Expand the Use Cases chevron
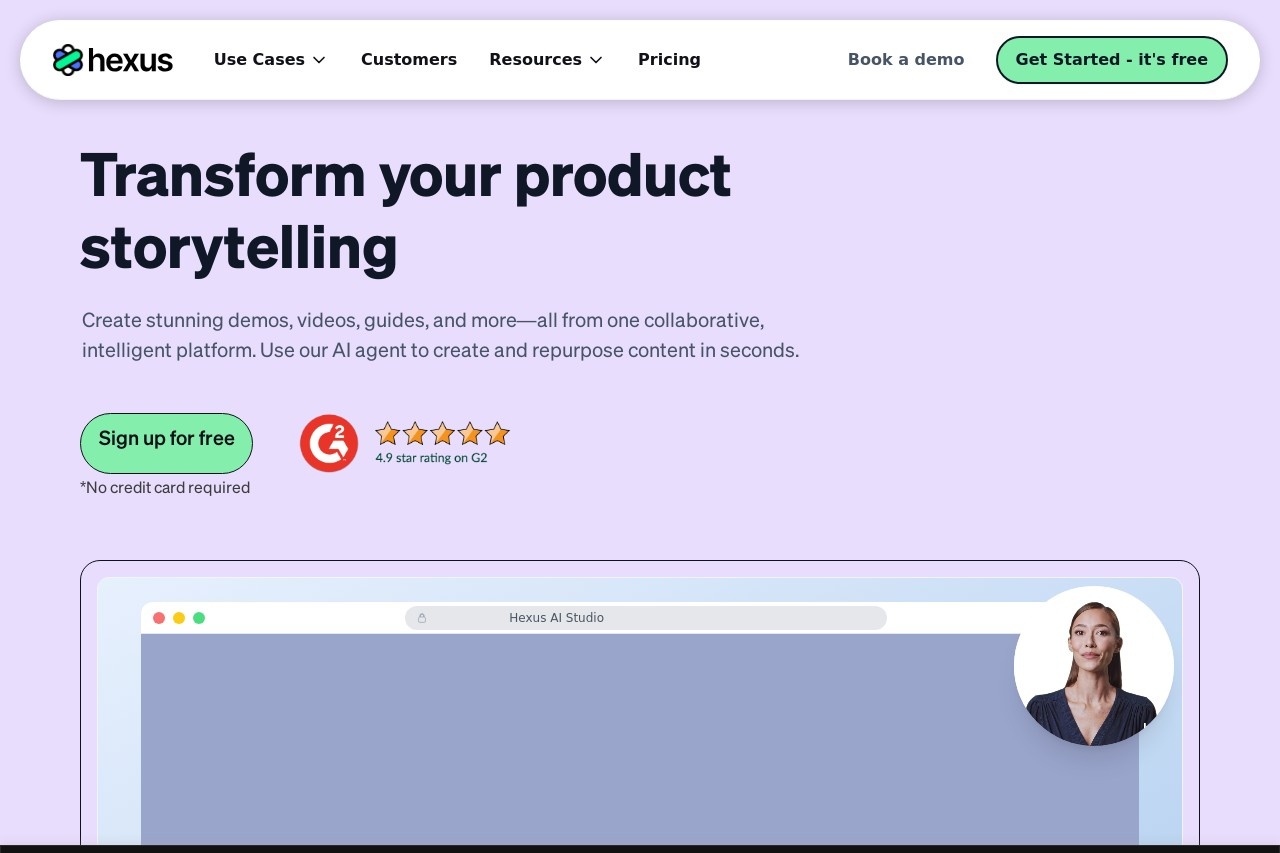This screenshot has height=853, width=1280. pyautogui.click(x=319, y=60)
